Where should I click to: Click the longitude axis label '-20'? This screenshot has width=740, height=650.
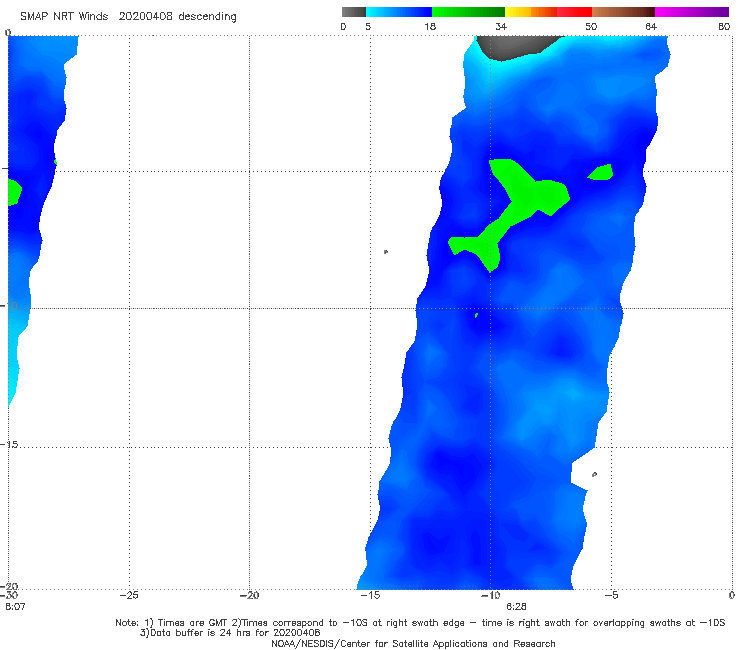(249, 595)
